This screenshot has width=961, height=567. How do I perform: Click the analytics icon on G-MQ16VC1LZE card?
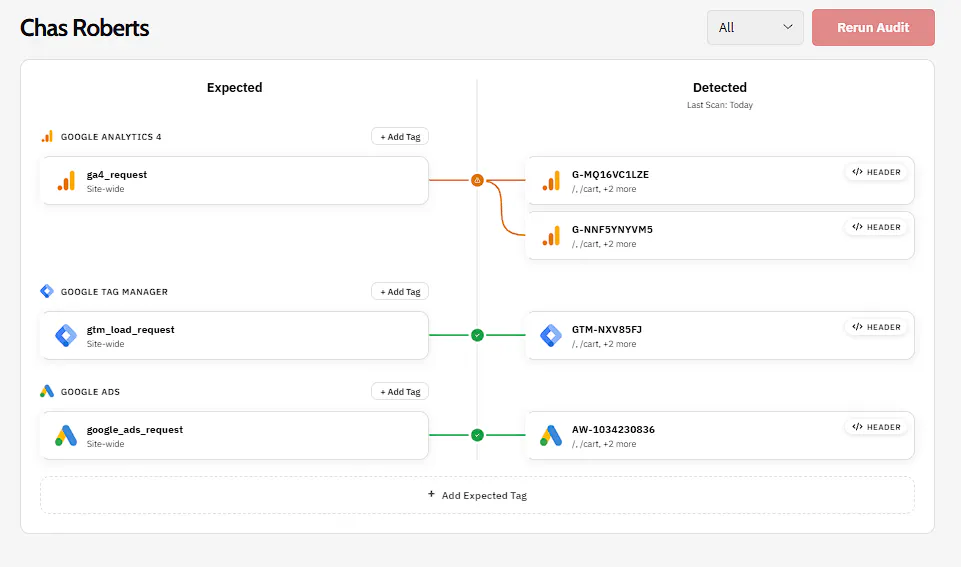tap(552, 181)
